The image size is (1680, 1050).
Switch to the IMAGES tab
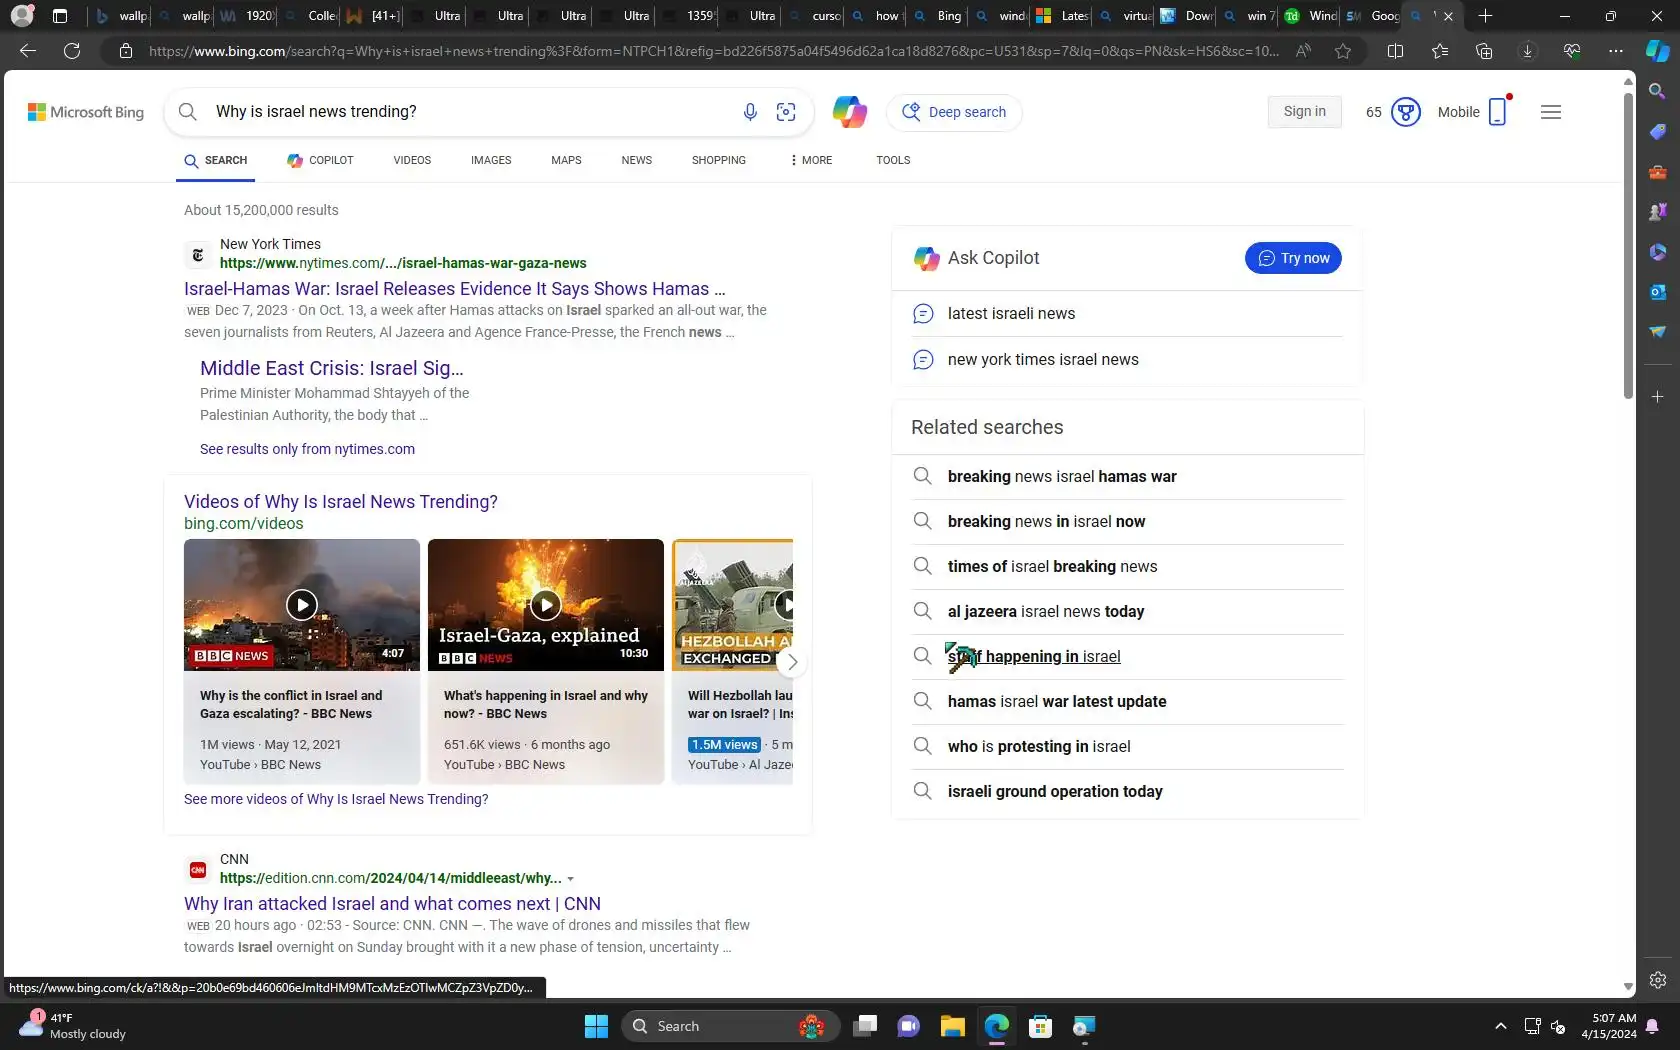click(491, 160)
